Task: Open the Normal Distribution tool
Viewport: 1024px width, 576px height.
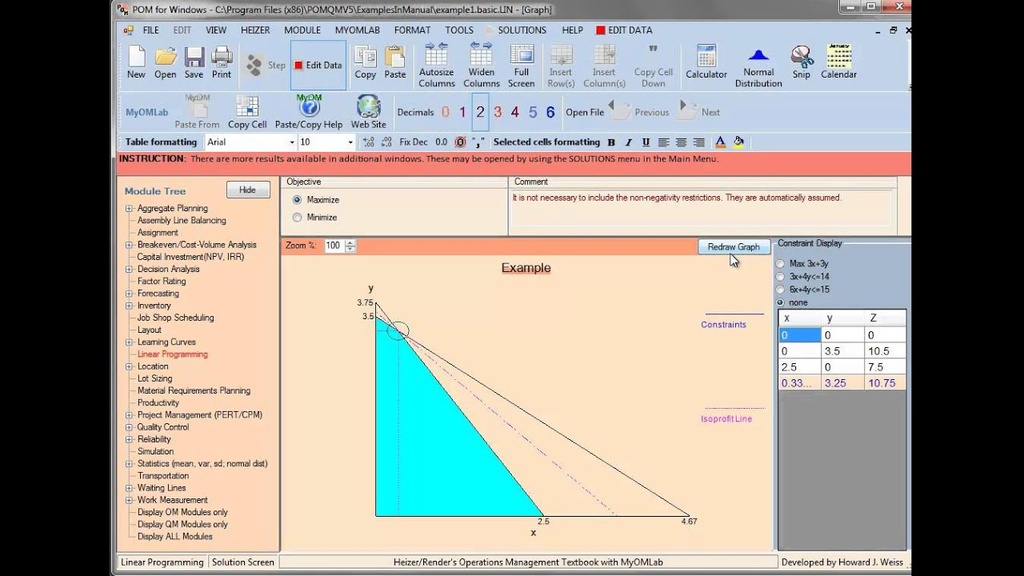Action: click(758, 63)
